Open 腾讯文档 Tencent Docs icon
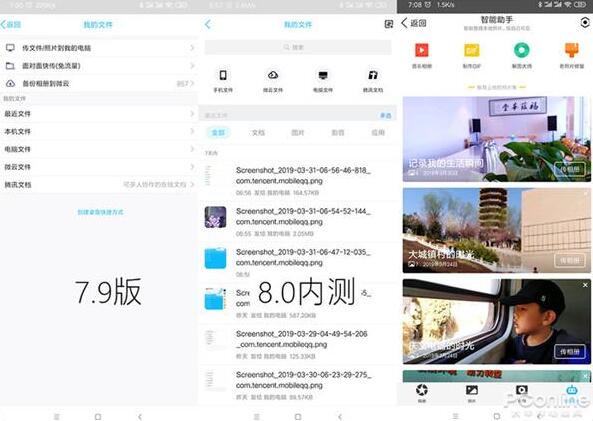Image resolution: width=593 pixels, height=421 pixels. [x=373, y=75]
